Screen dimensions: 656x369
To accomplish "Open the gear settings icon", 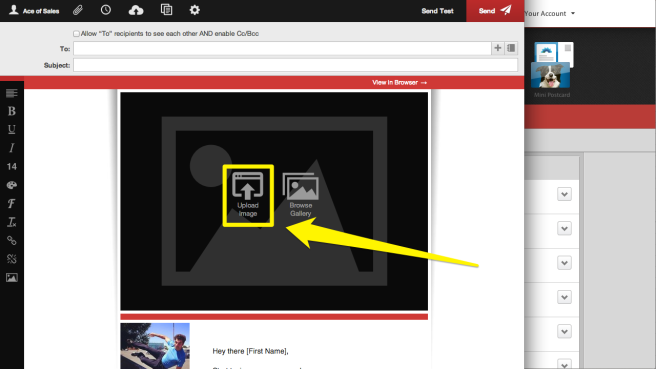I will 195,10.
